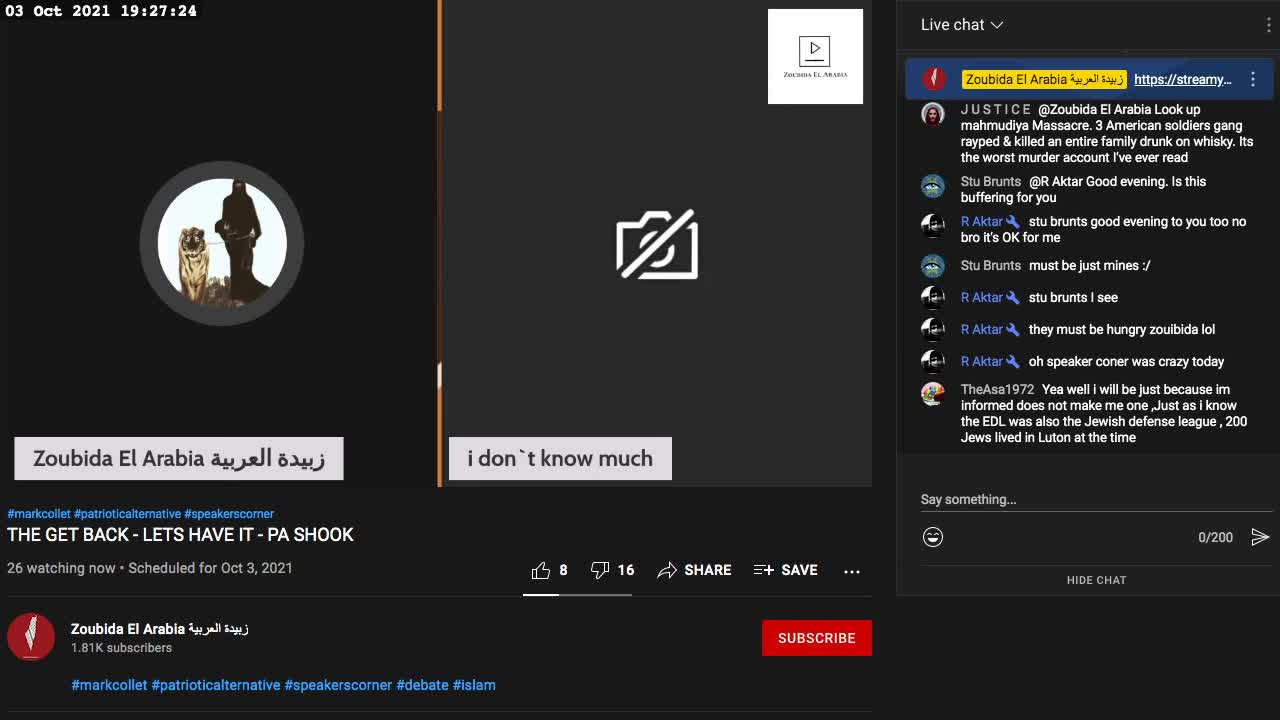This screenshot has height=720, width=1280.
Task: Click TheAsa1972 avatar in chat
Action: 933,393
